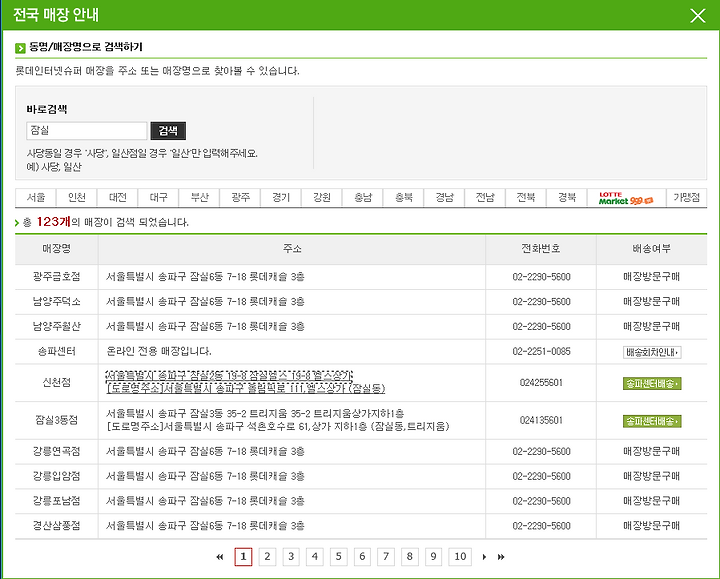Select the 인천 region tab
Image resolution: width=720 pixels, height=579 pixels.
coord(77,197)
